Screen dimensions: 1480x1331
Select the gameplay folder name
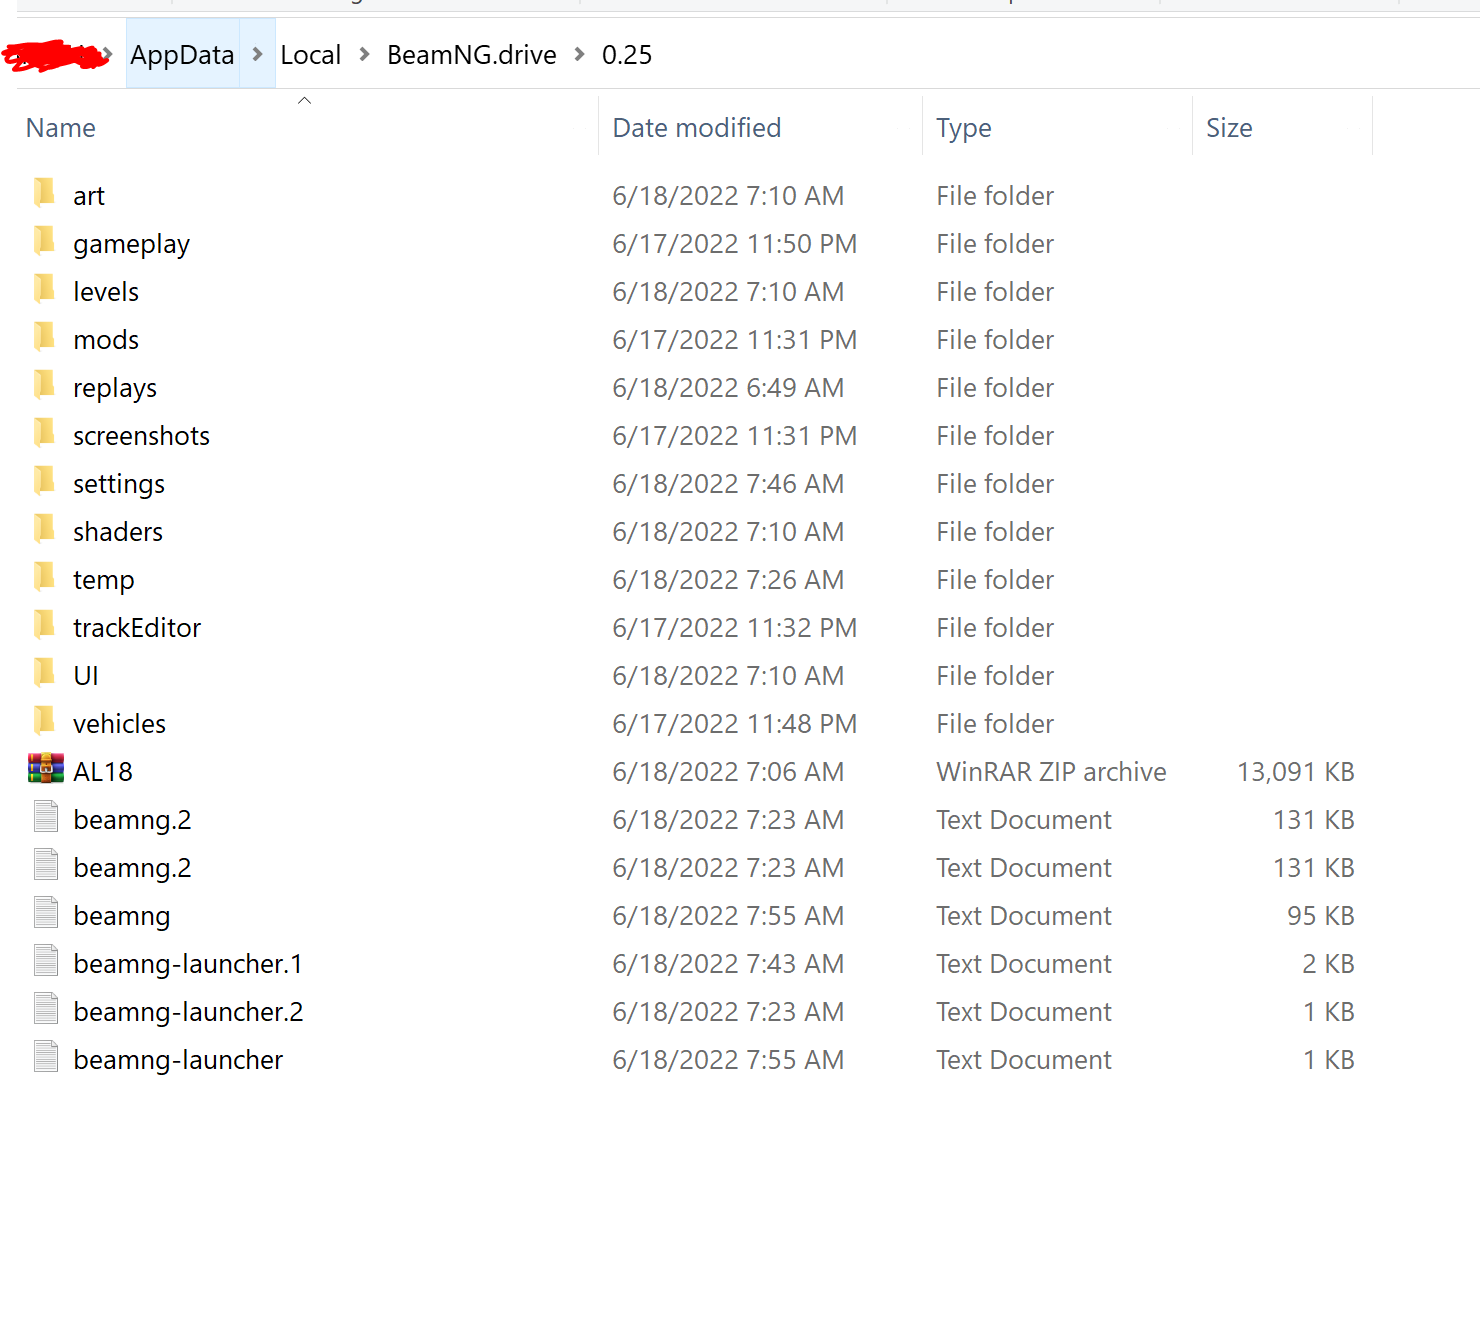[x=131, y=245]
